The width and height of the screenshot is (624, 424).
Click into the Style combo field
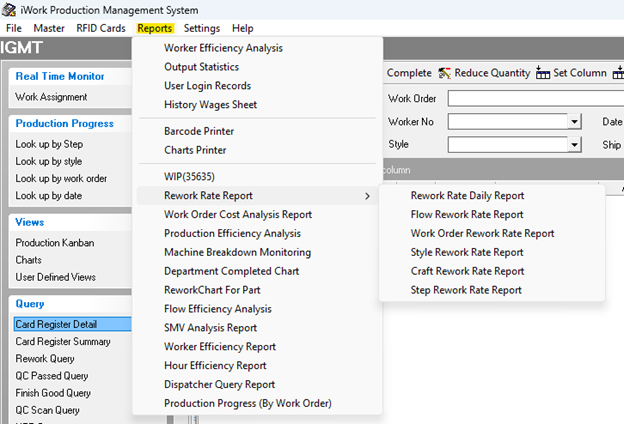pos(508,145)
